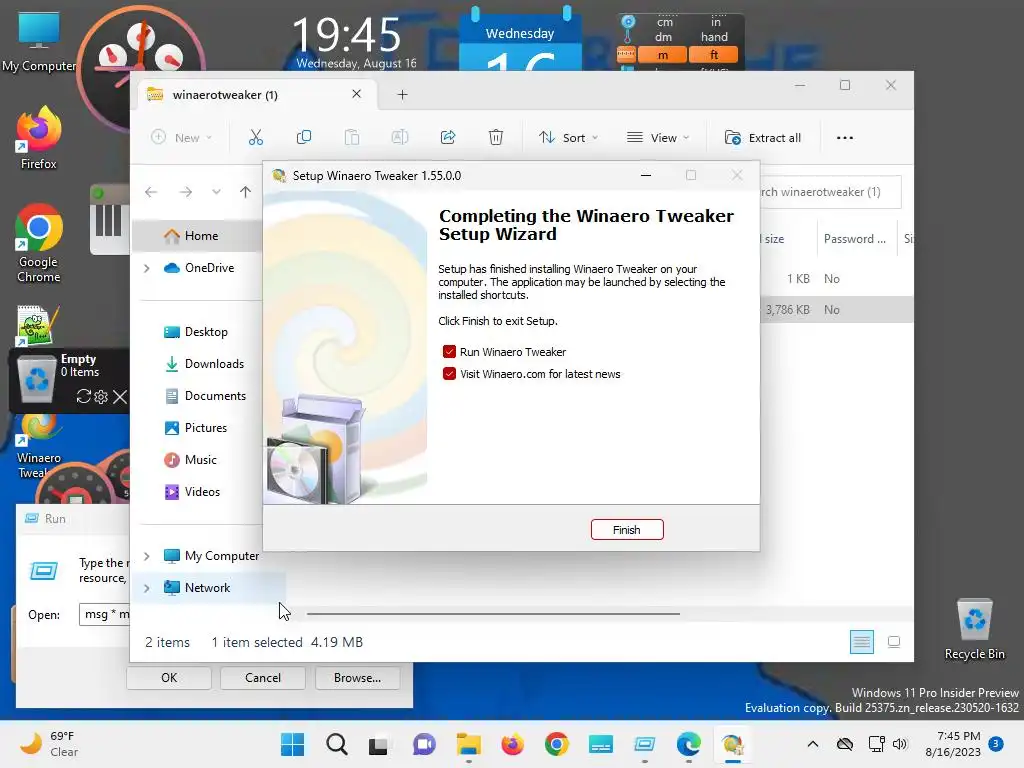The image size is (1024, 768).
Task: Show hidden tray icons chevron
Action: (812, 744)
